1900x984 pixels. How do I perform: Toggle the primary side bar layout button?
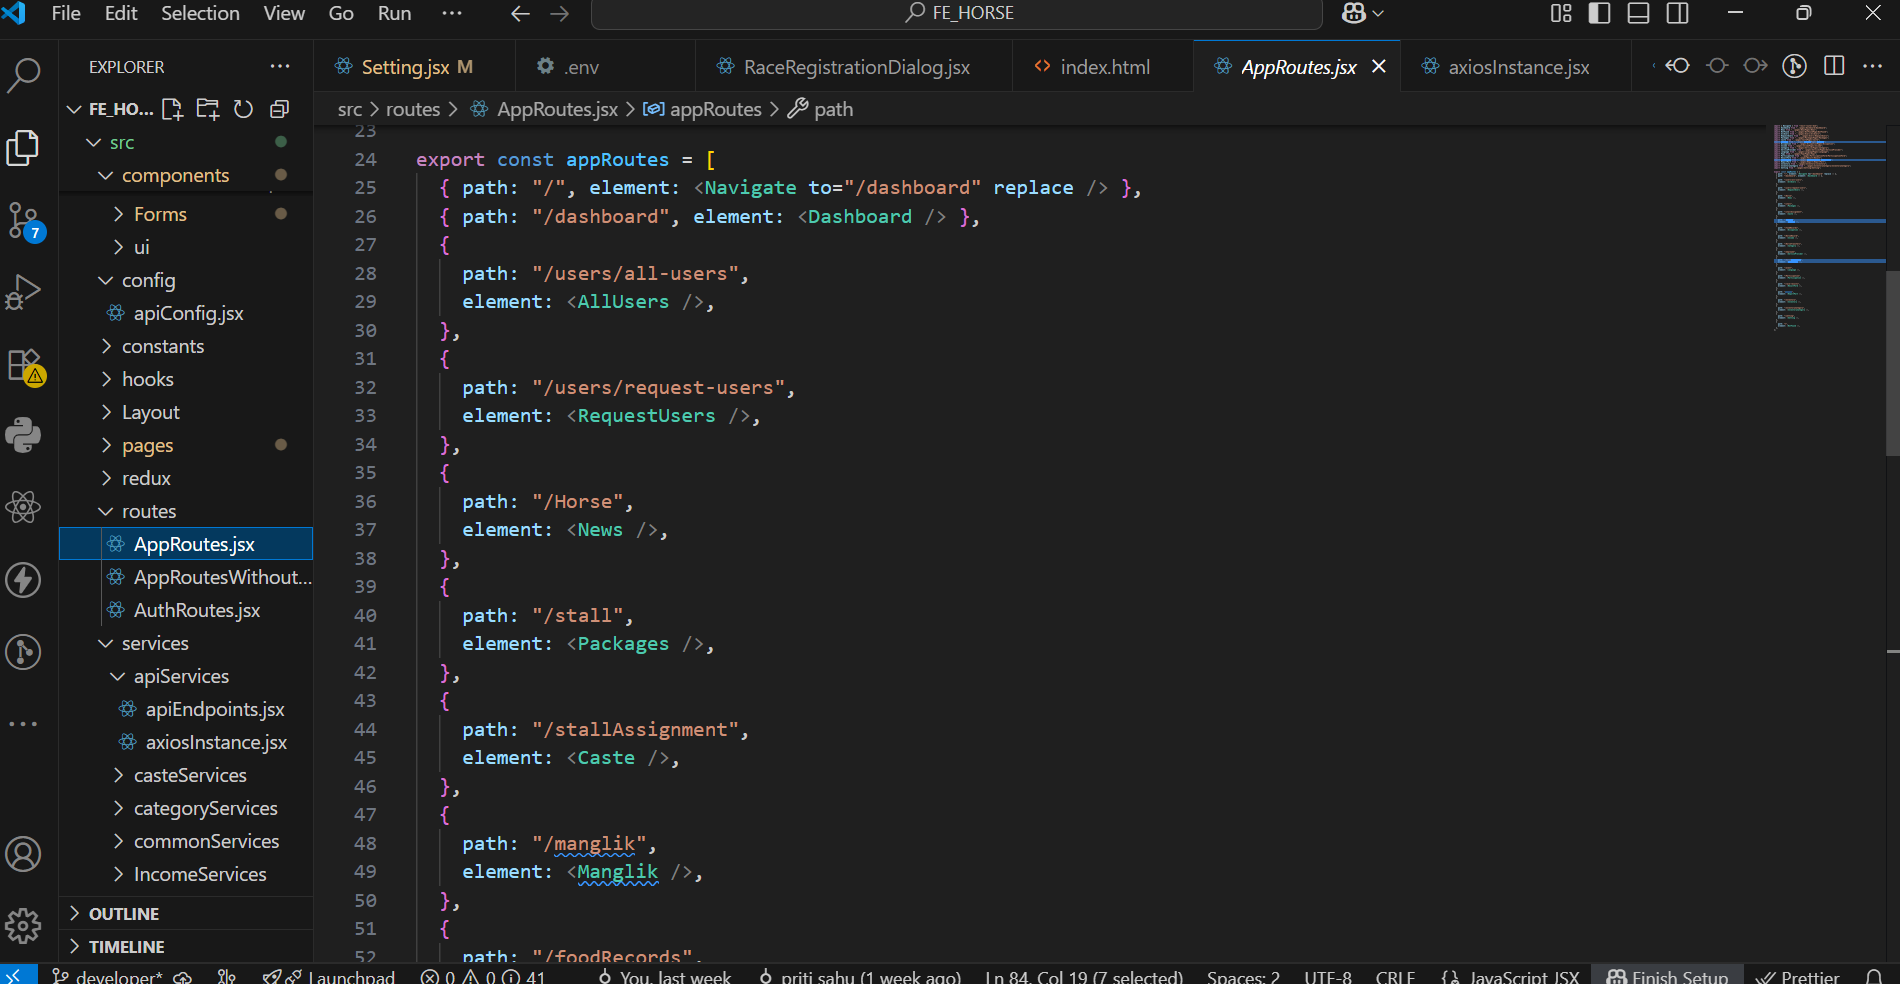click(x=1600, y=13)
